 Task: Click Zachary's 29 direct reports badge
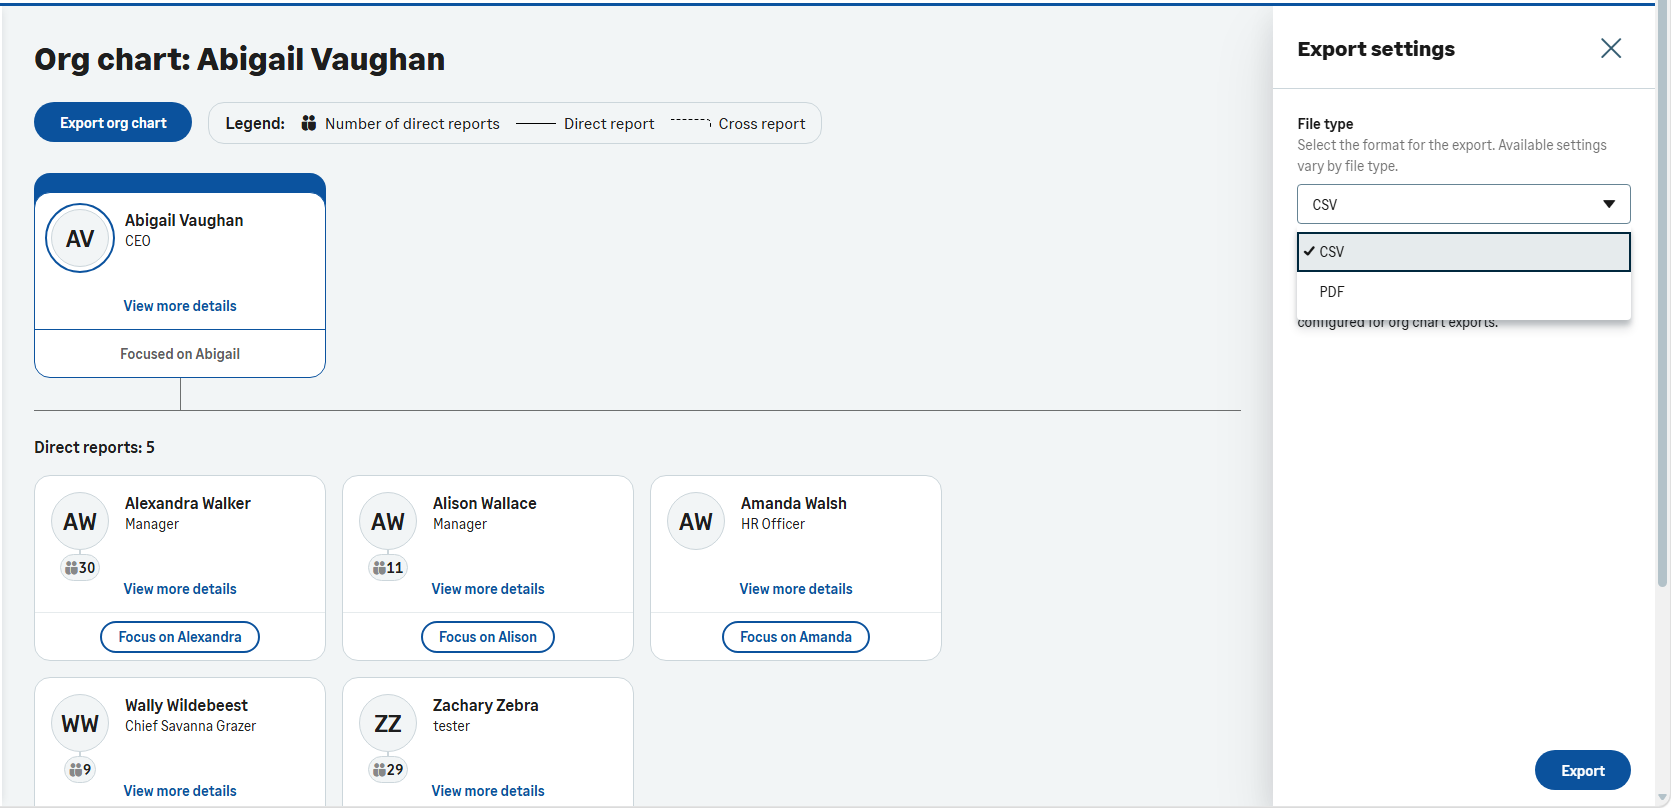coord(388,769)
